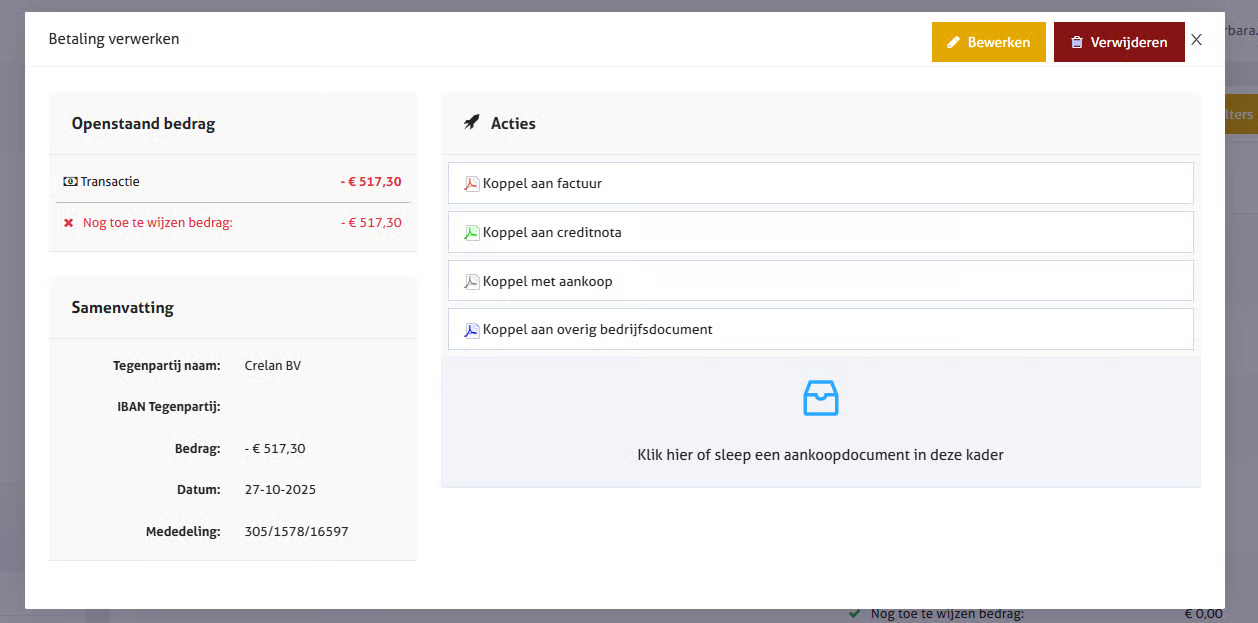The height and width of the screenshot is (623, 1258).
Task: Click the aankoopdocument drop zone text
Action: [x=820, y=455]
